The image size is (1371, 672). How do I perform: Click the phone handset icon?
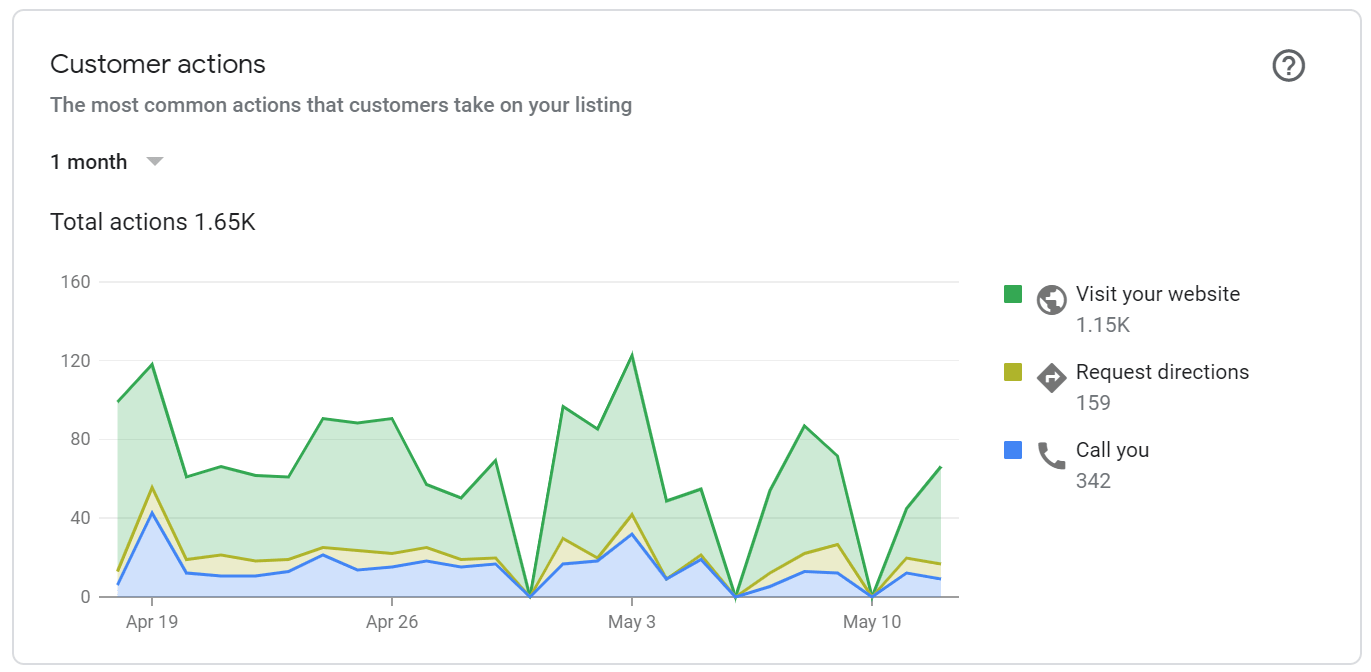pos(1051,456)
